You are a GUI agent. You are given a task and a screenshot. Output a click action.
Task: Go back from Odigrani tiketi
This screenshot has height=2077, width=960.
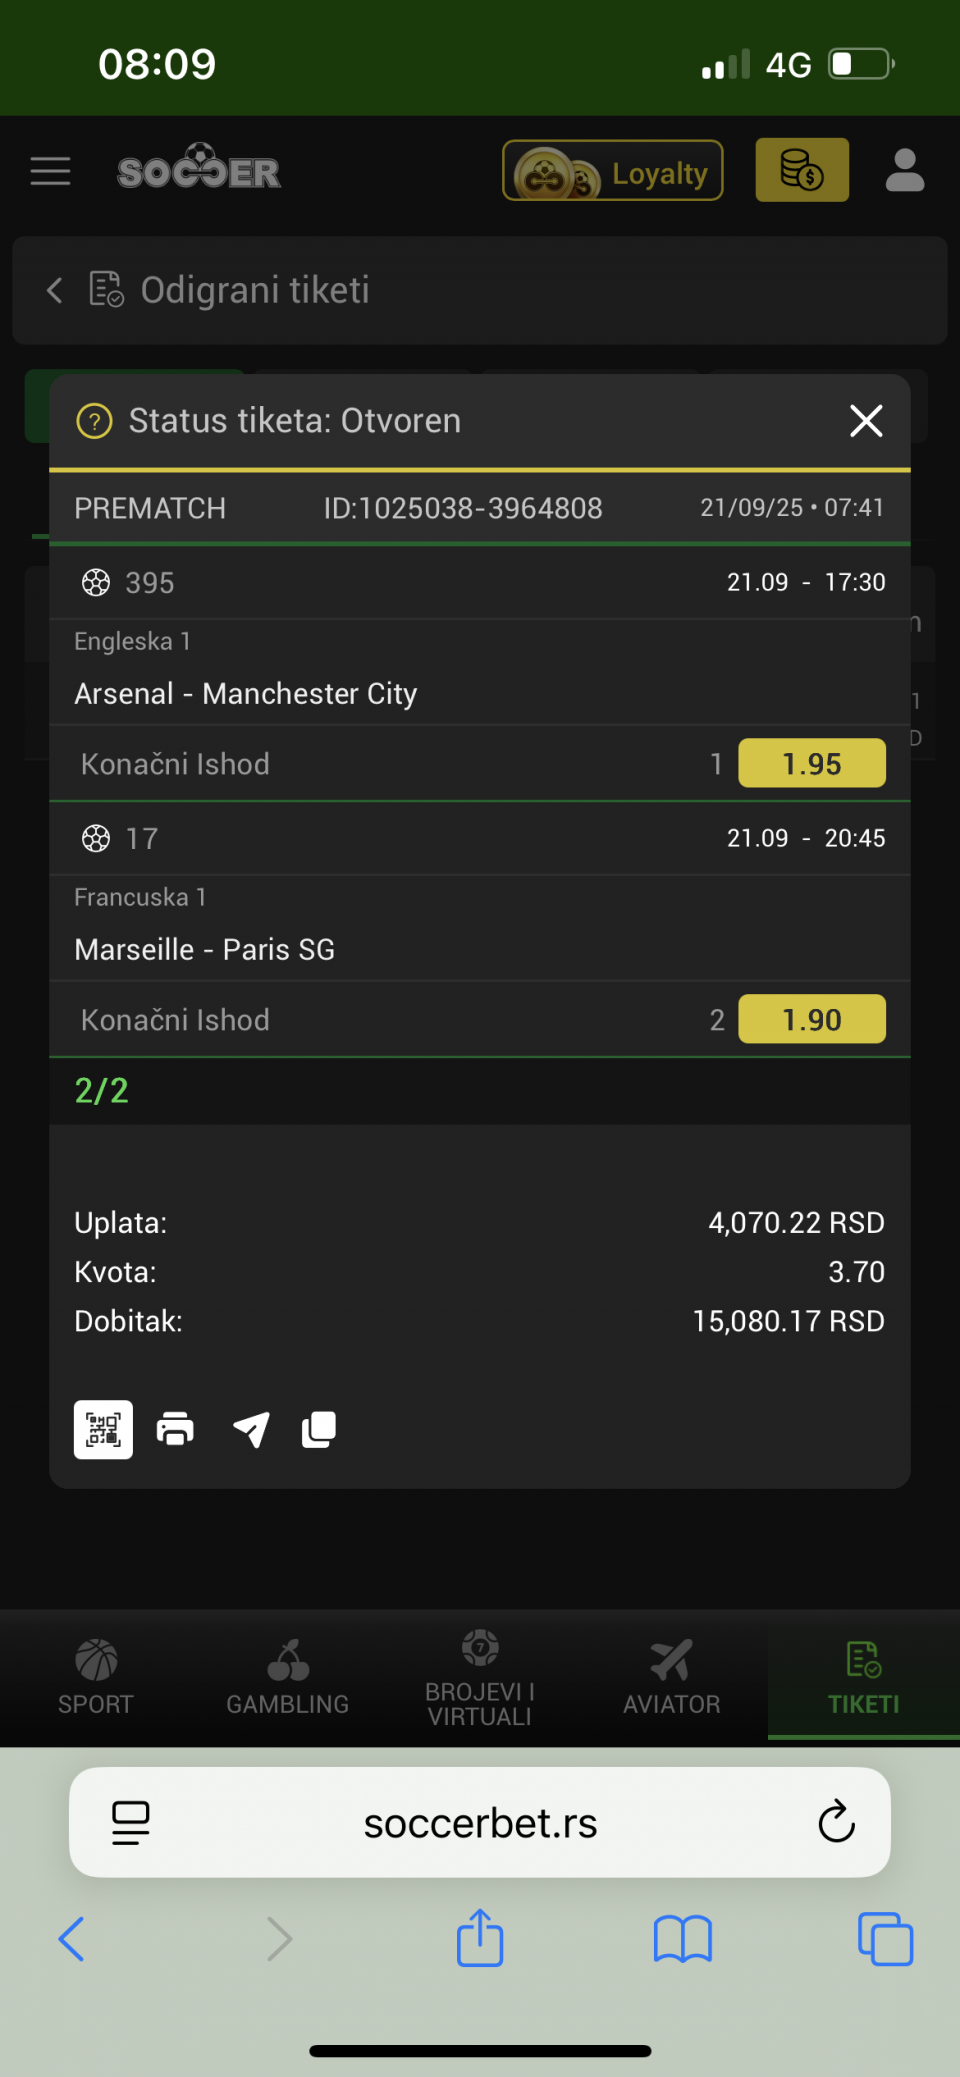(x=55, y=290)
